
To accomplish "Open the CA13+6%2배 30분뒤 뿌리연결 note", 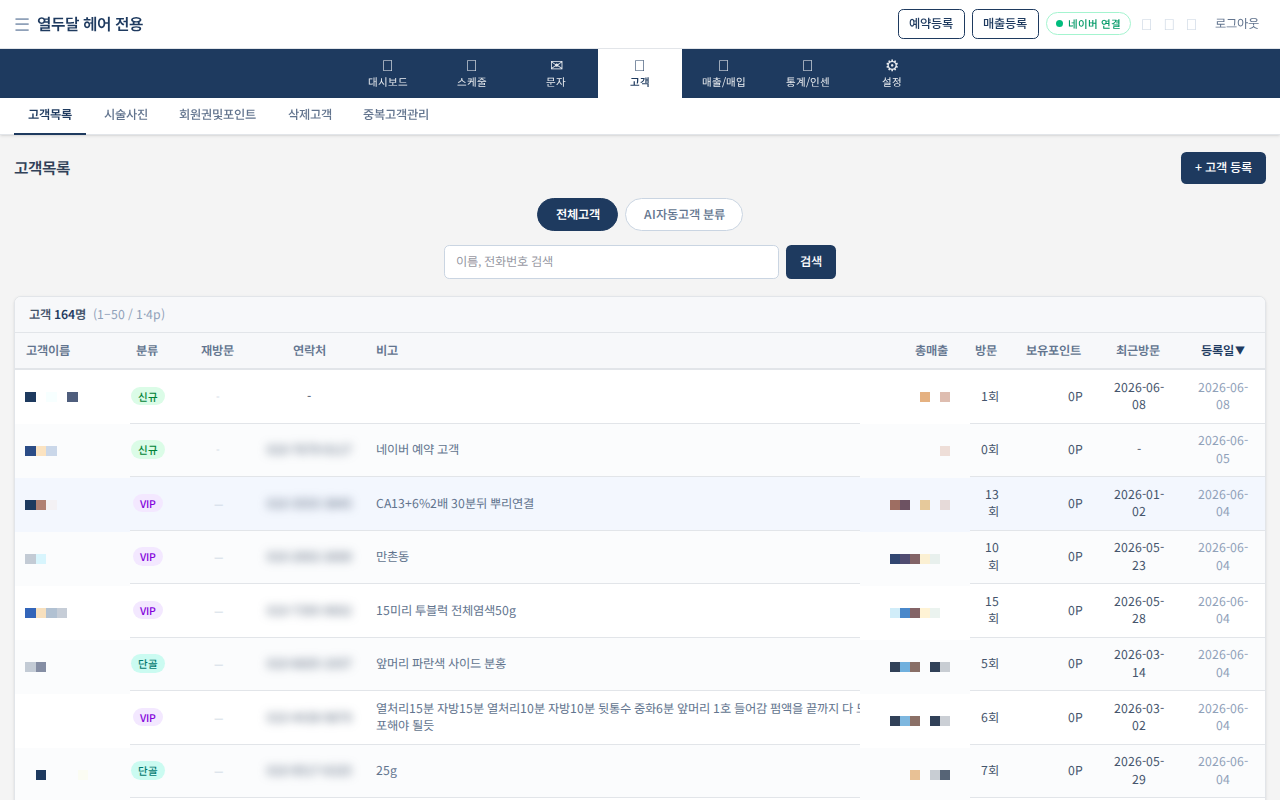I will point(455,504).
